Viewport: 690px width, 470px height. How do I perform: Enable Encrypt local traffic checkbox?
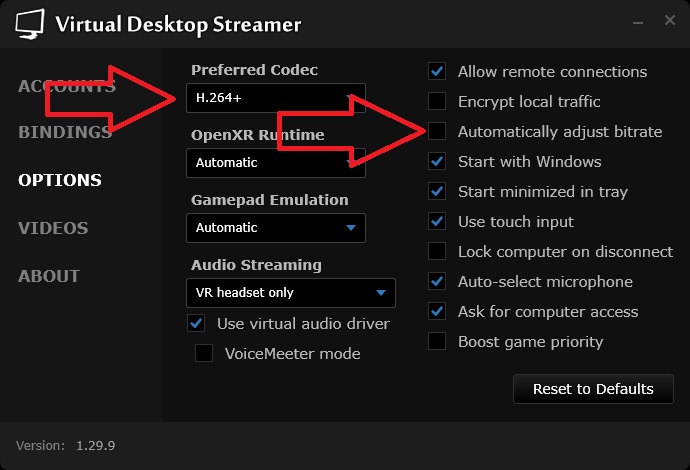click(x=437, y=101)
